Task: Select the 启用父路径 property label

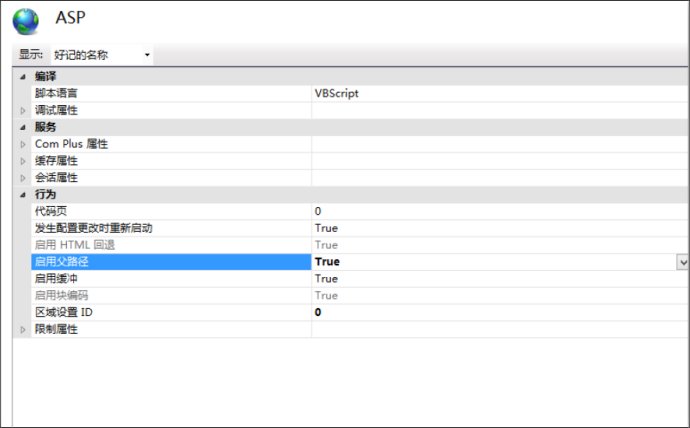Action: (x=60, y=262)
